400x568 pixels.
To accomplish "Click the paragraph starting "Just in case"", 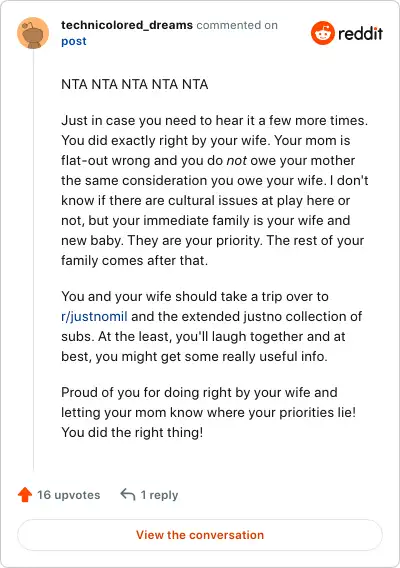I will click(214, 191).
